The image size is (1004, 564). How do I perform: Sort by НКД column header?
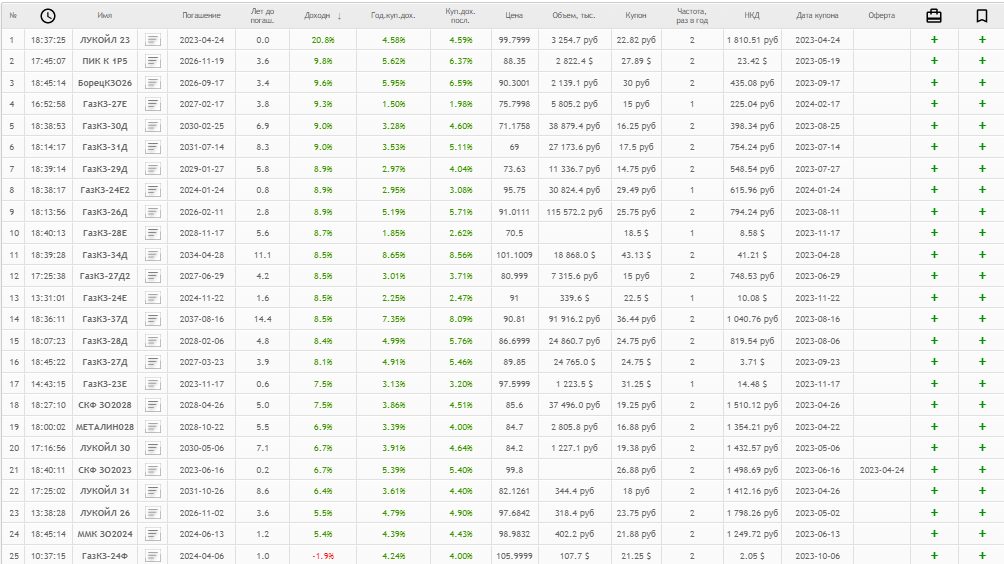pyautogui.click(x=752, y=15)
